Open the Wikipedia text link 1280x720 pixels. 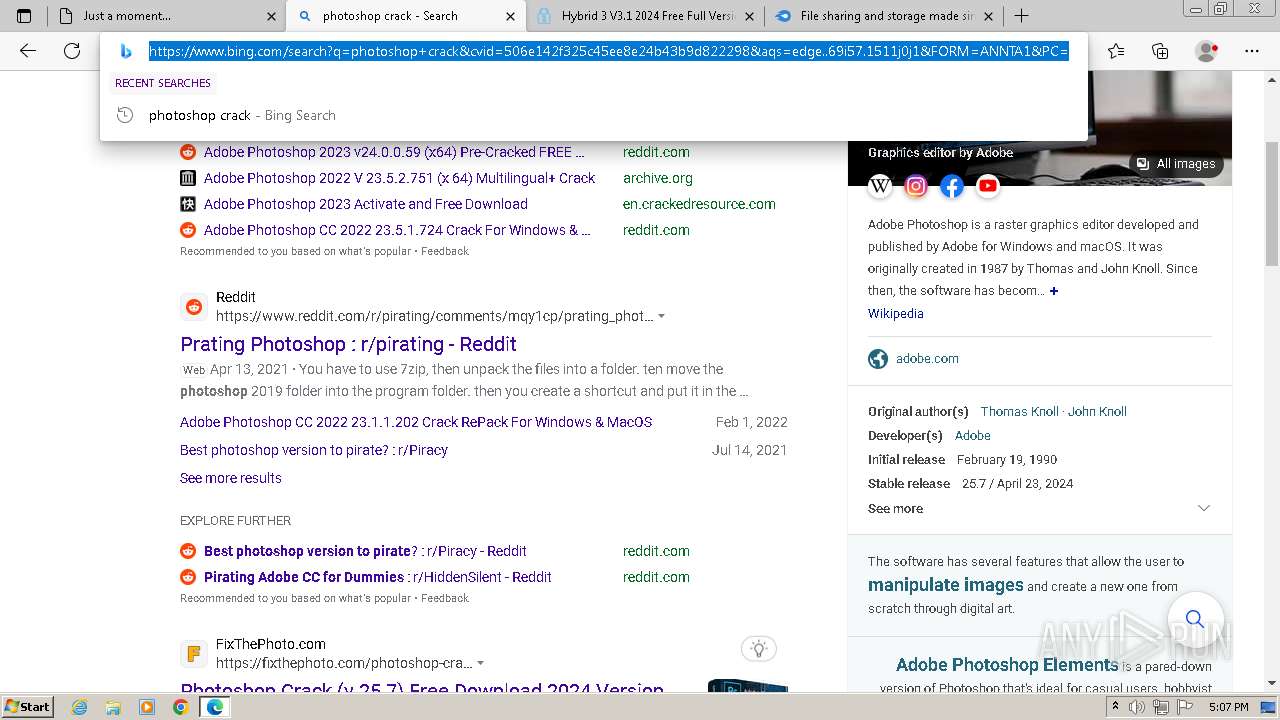(x=896, y=314)
